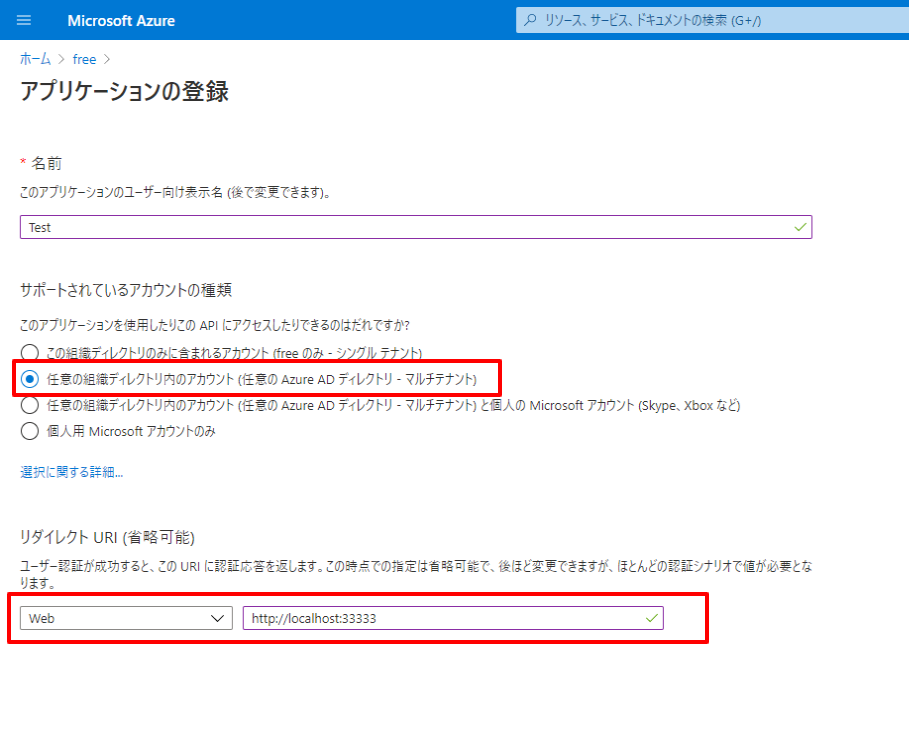Click the green checkmark in the name field
This screenshot has width=909, height=748.
coord(800,227)
